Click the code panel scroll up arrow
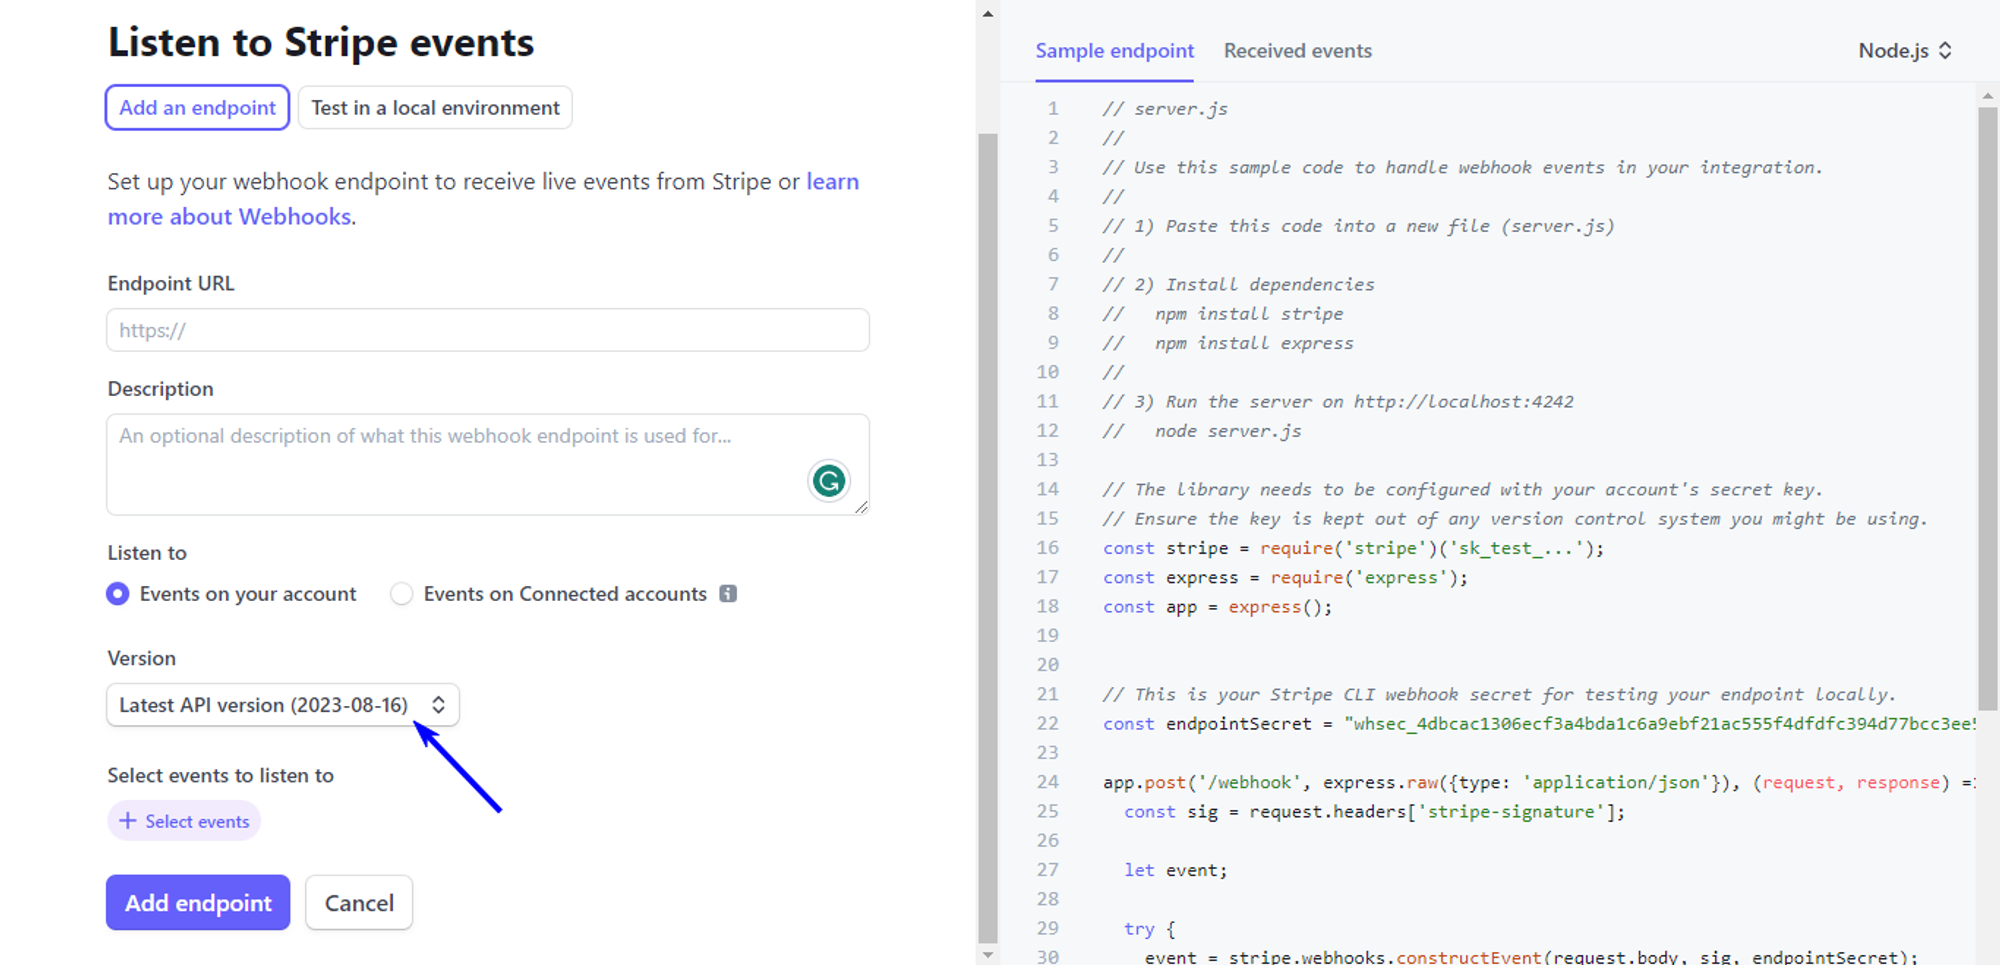The height and width of the screenshot is (965, 2000). point(1988,95)
